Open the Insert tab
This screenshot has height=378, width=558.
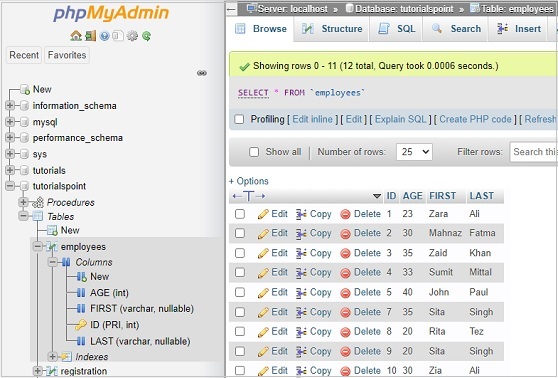(x=519, y=29)
